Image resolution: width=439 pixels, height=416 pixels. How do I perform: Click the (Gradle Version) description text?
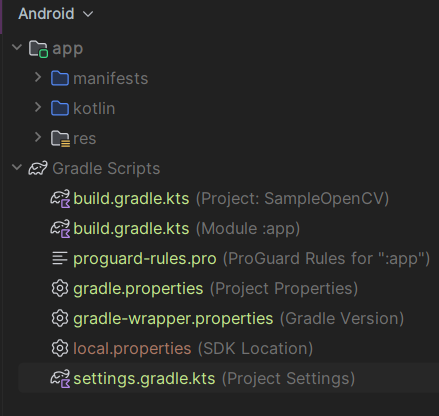click(x=342, y=319)
